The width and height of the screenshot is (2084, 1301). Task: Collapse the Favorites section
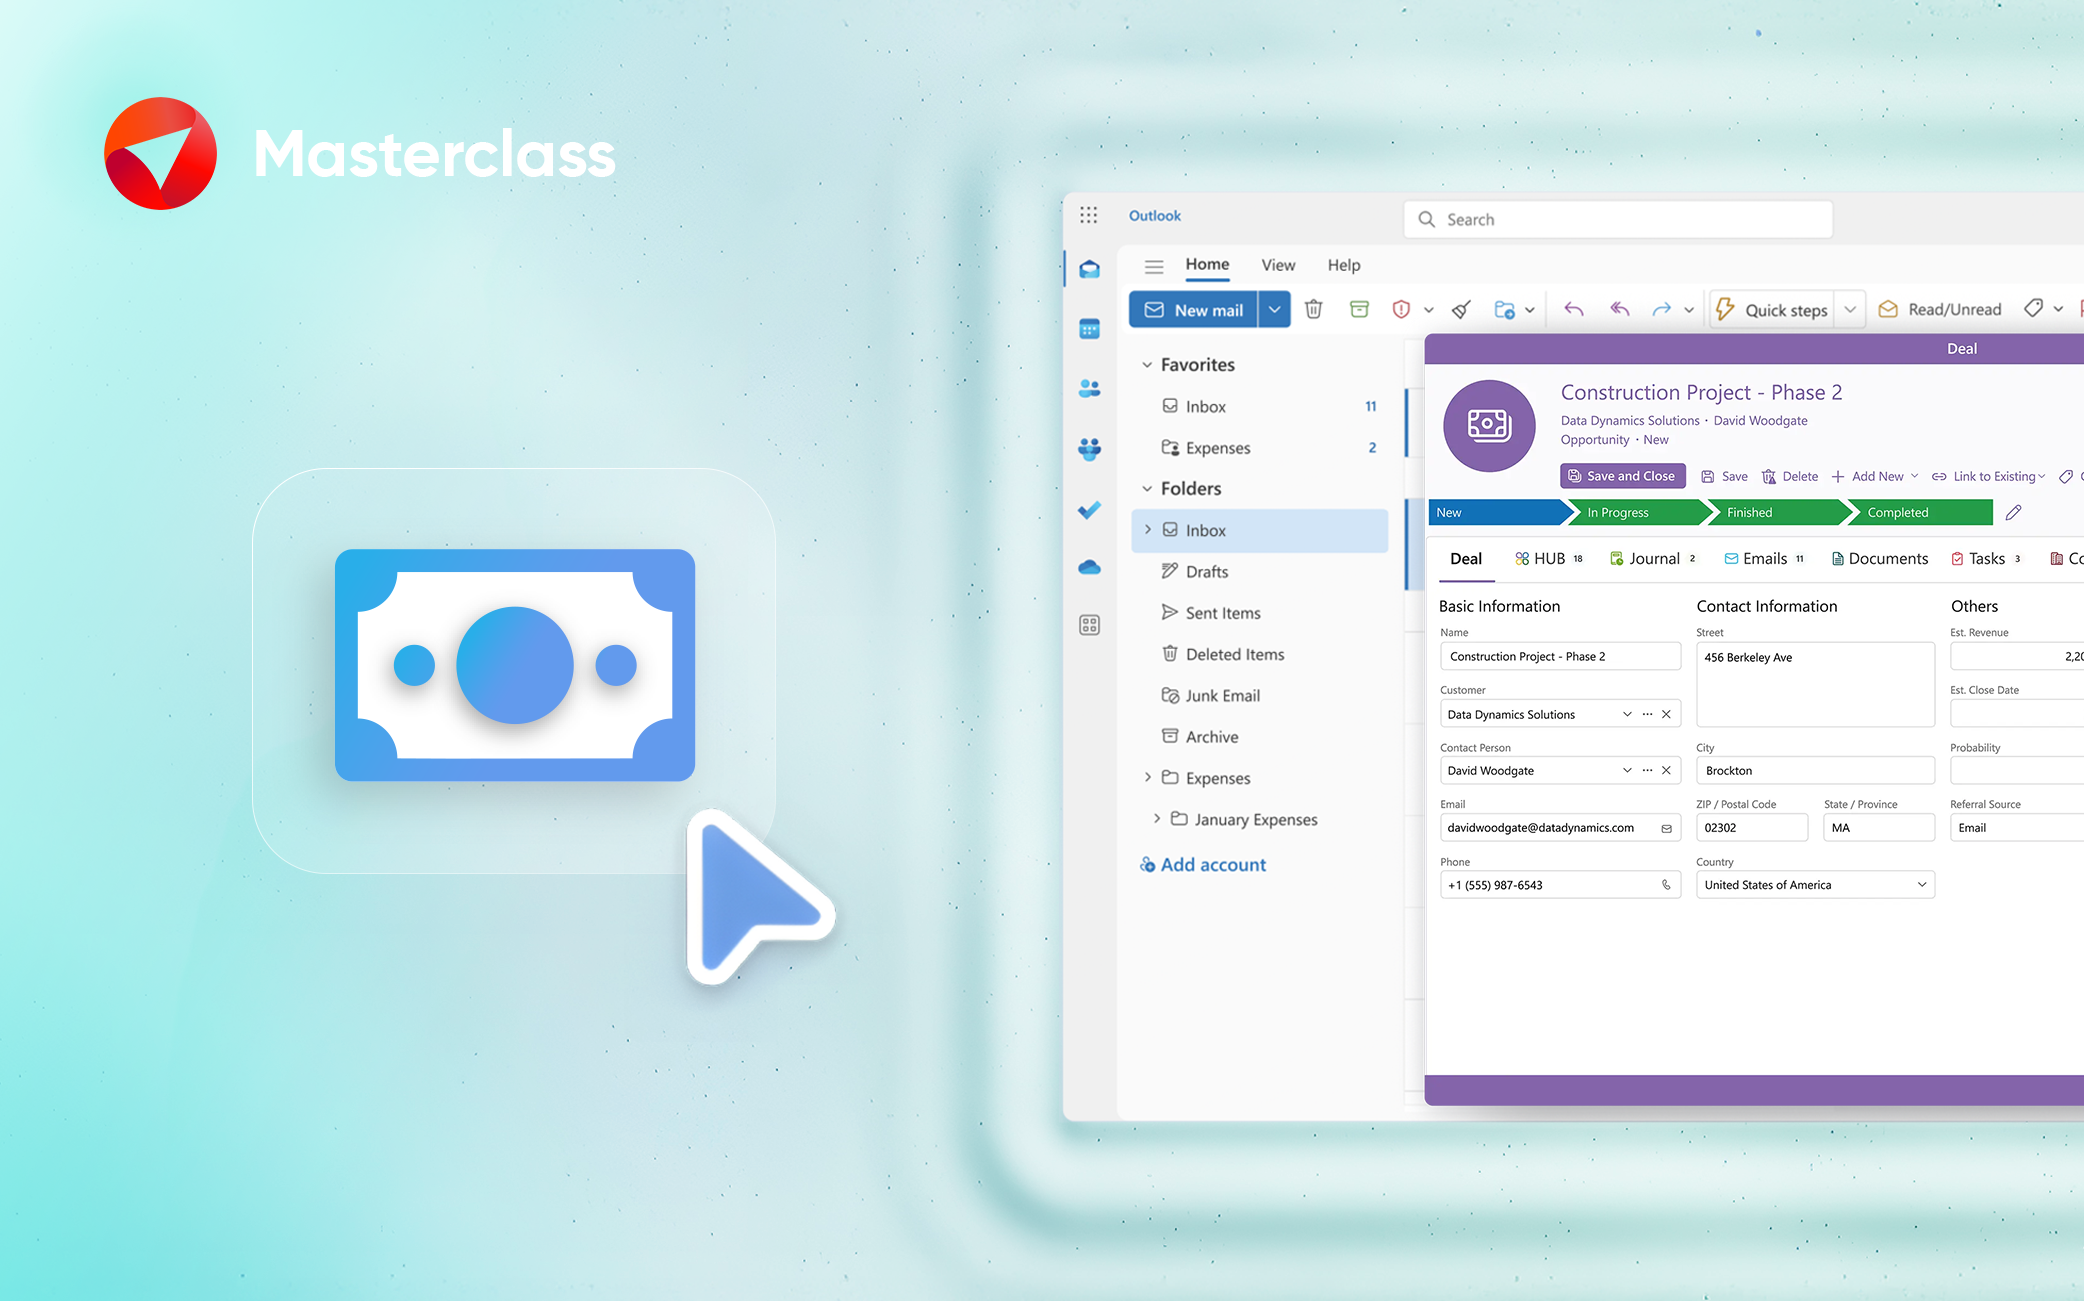[x=1147, y=364]
